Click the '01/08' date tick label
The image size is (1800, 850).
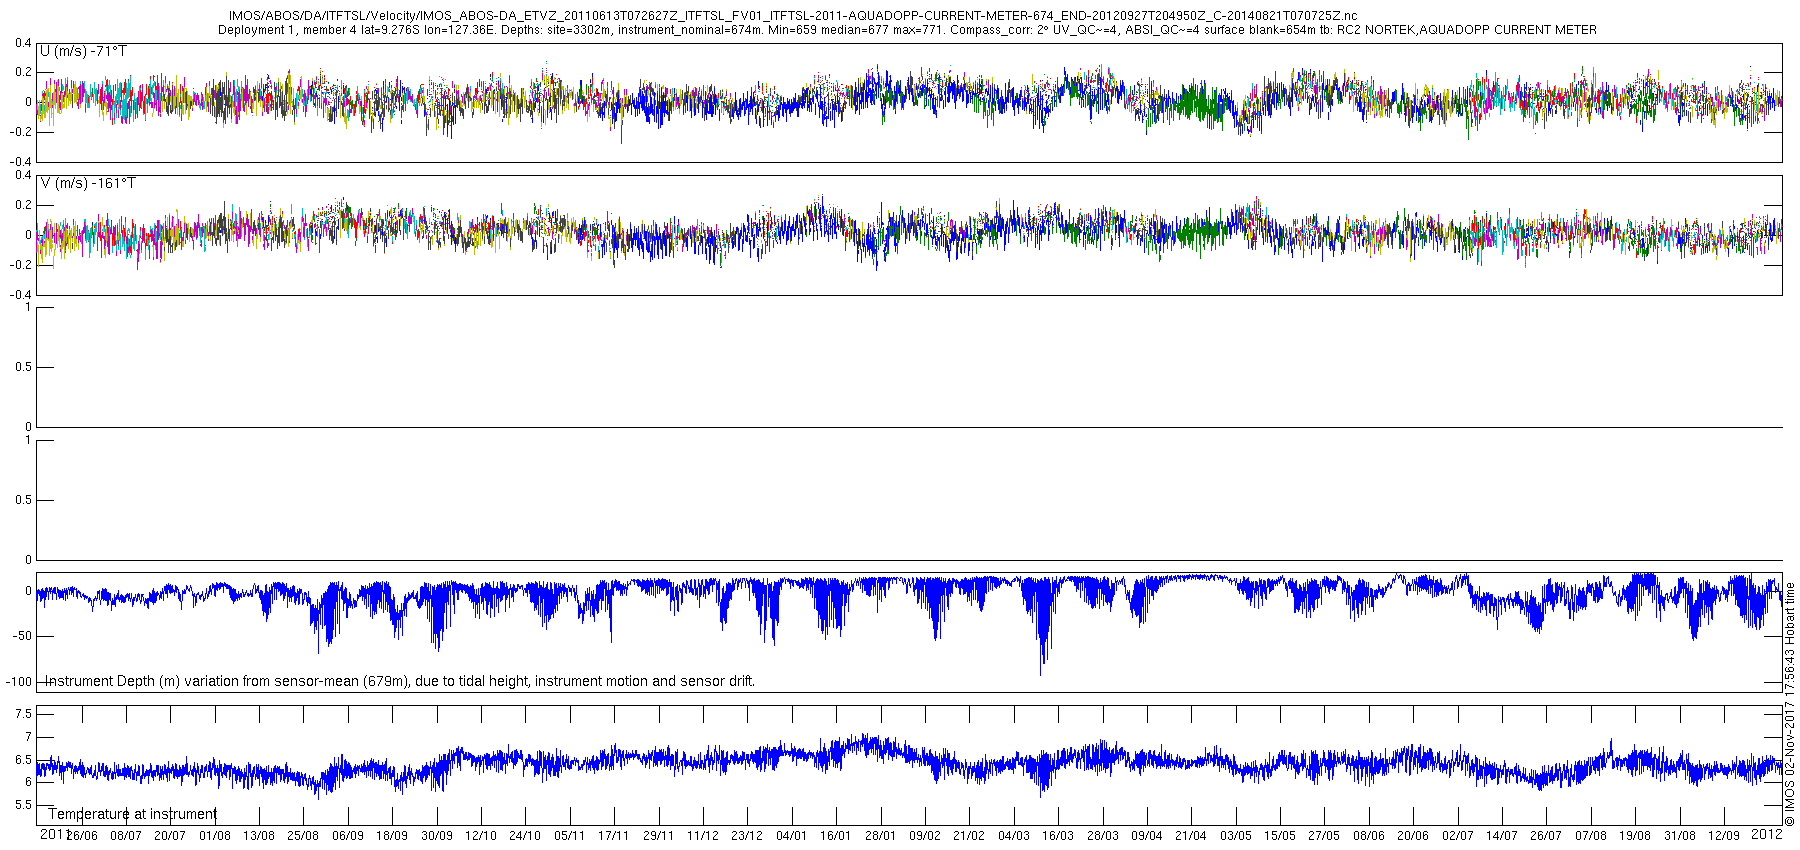tap(215, 836)
